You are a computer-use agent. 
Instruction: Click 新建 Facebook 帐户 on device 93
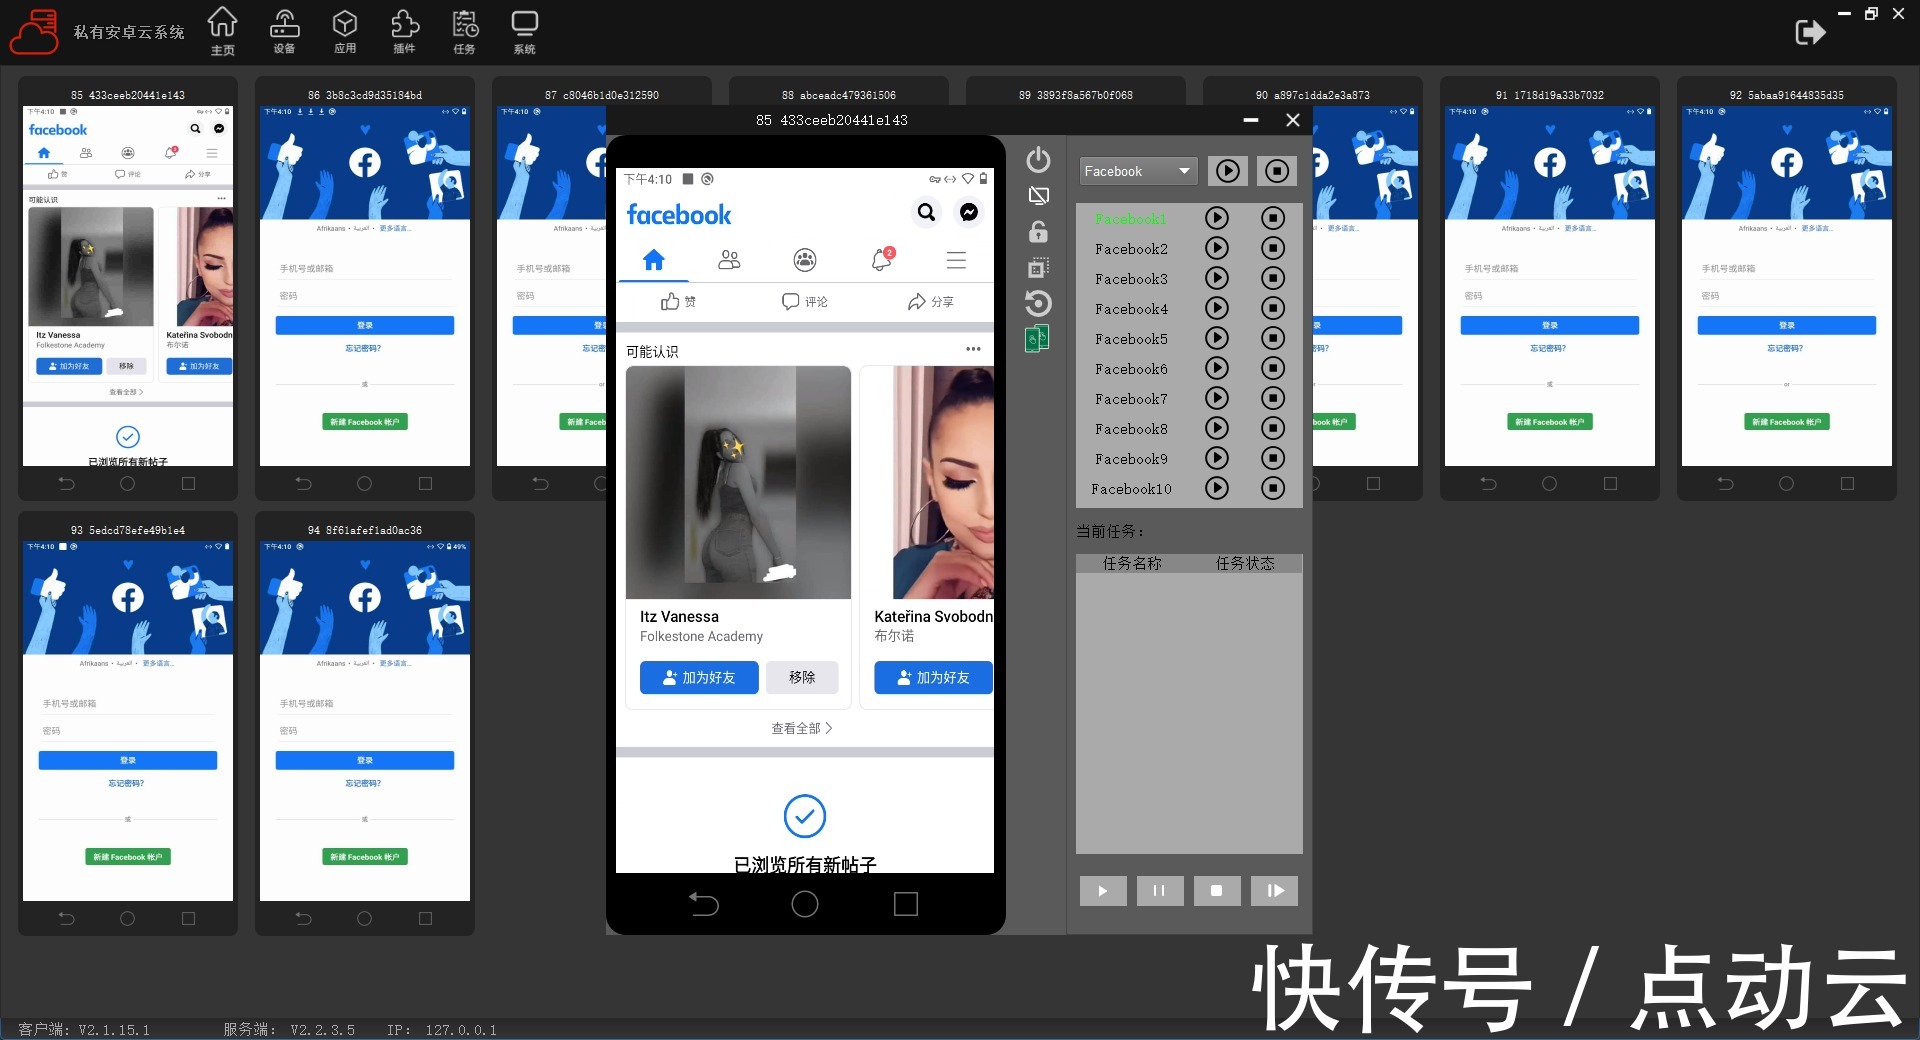pyautogui.click(x=128, y=857)
